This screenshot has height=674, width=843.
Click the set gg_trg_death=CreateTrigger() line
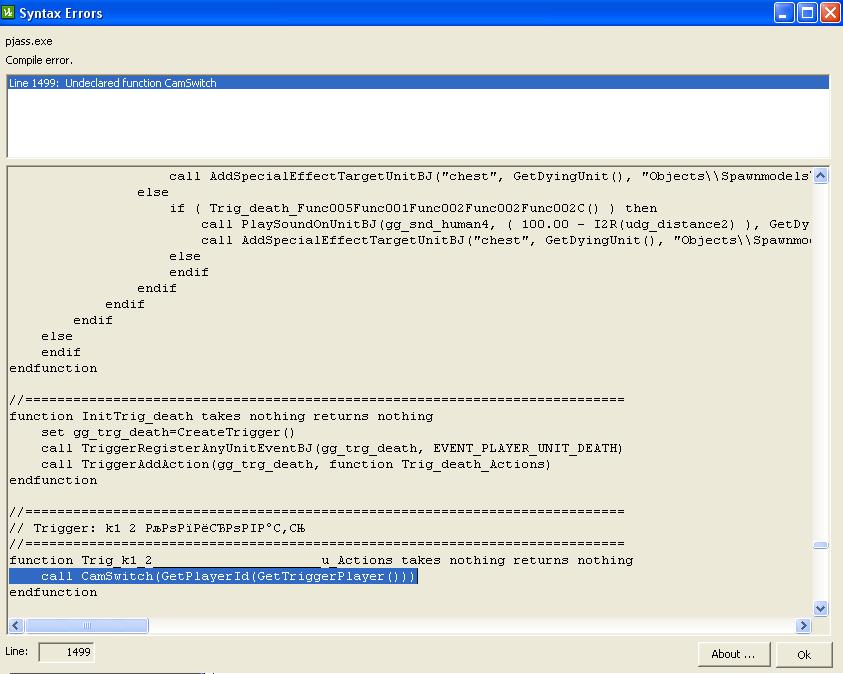(x=168, y=433)
